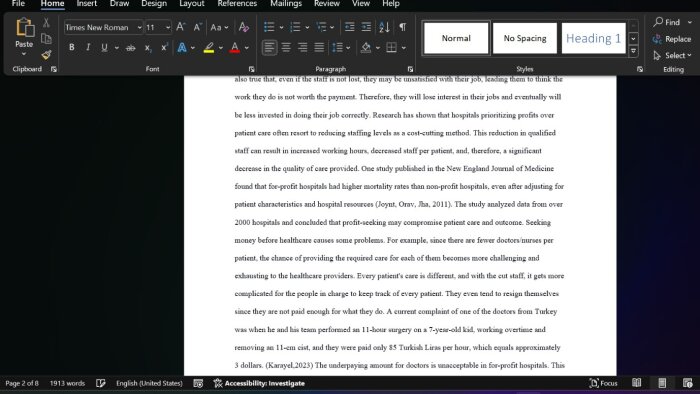Click the 1913 words count
700x394 pixels.
[67, 383]
